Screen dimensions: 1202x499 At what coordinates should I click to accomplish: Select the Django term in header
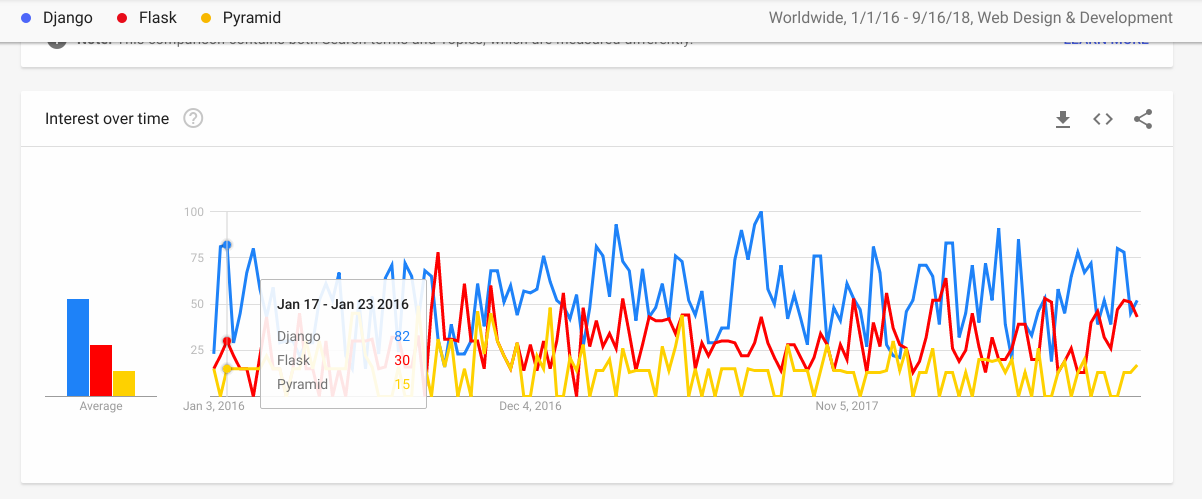68,18
